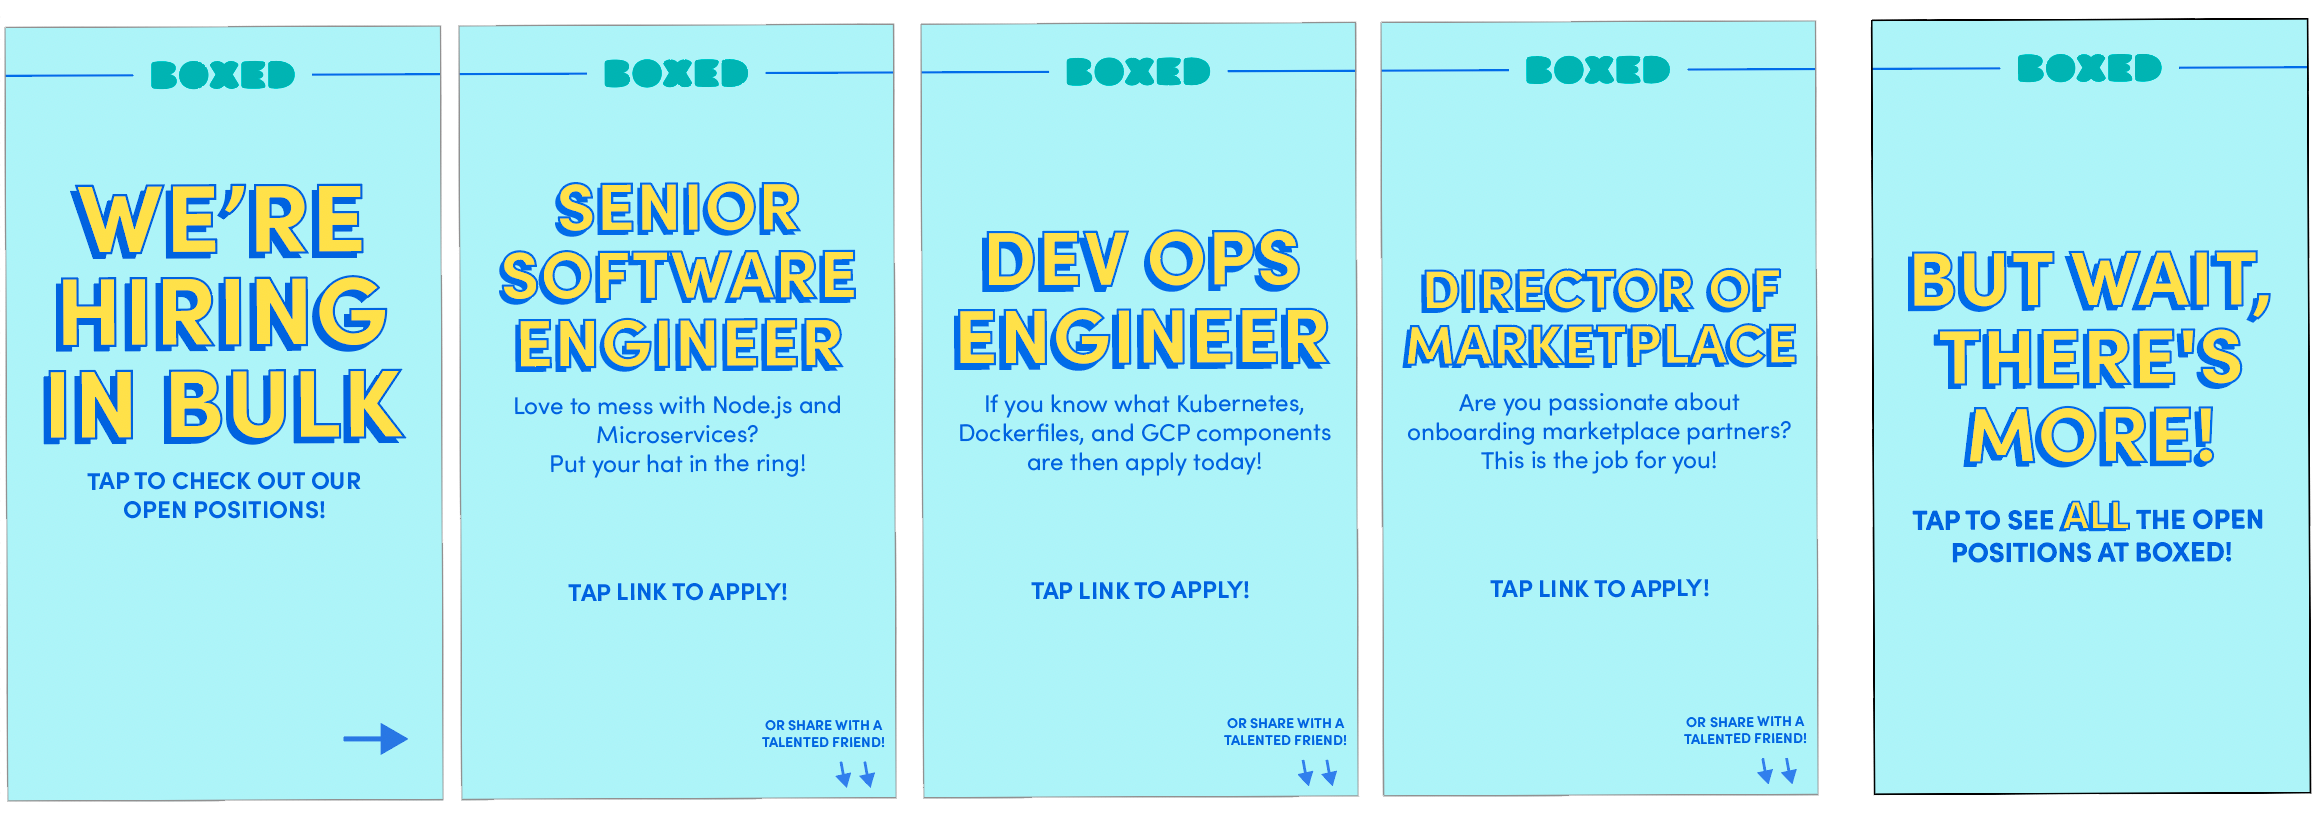Click the 'Senior Software Engineer' headline
The height and width of the screenshot is (814, 2318).
(677, 277)
